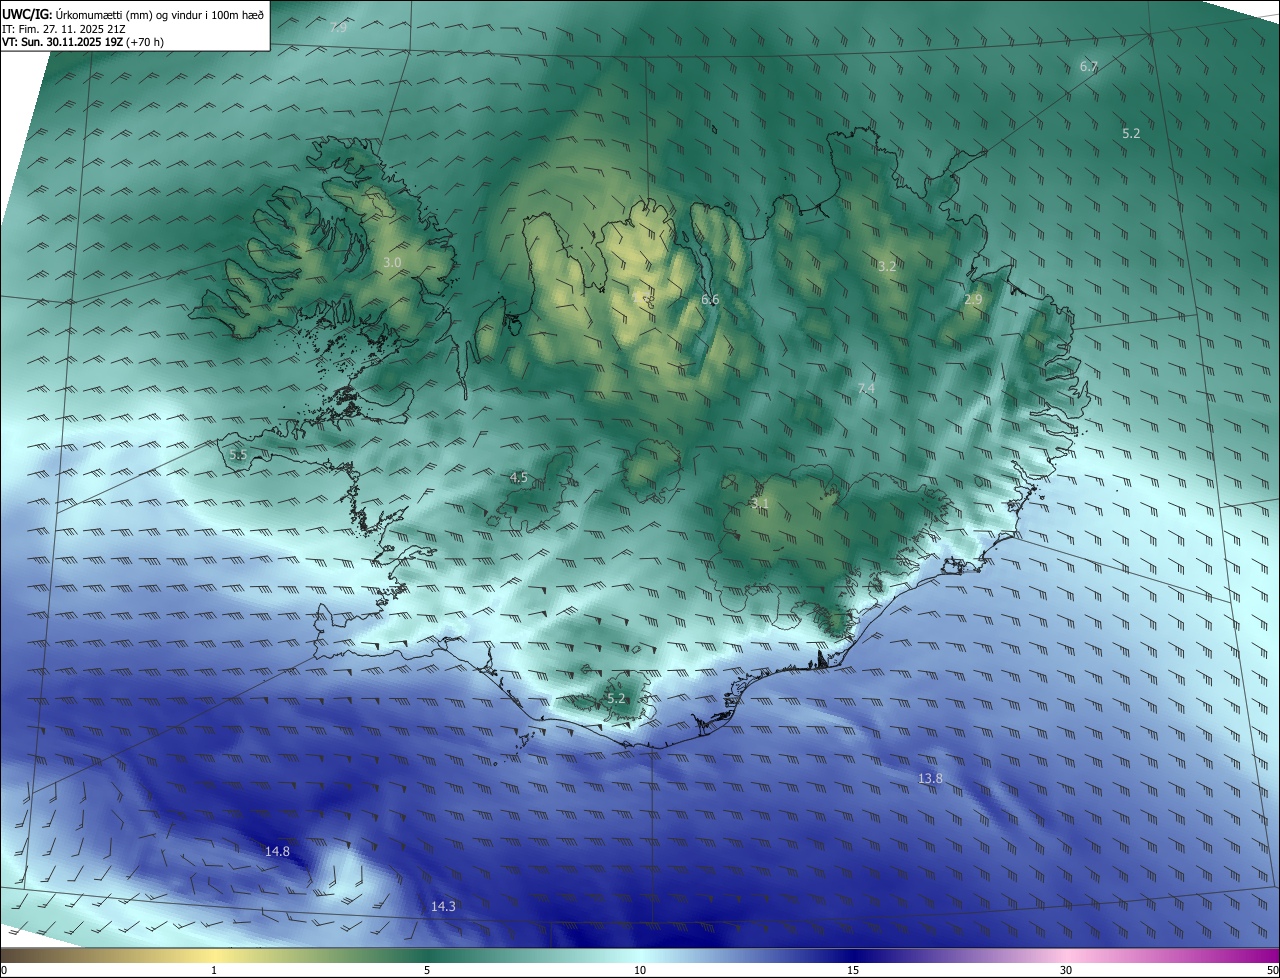Screen dimensions: 1280x978
Task: Click the 14.3 value over the sea
Action: [443, 906]
